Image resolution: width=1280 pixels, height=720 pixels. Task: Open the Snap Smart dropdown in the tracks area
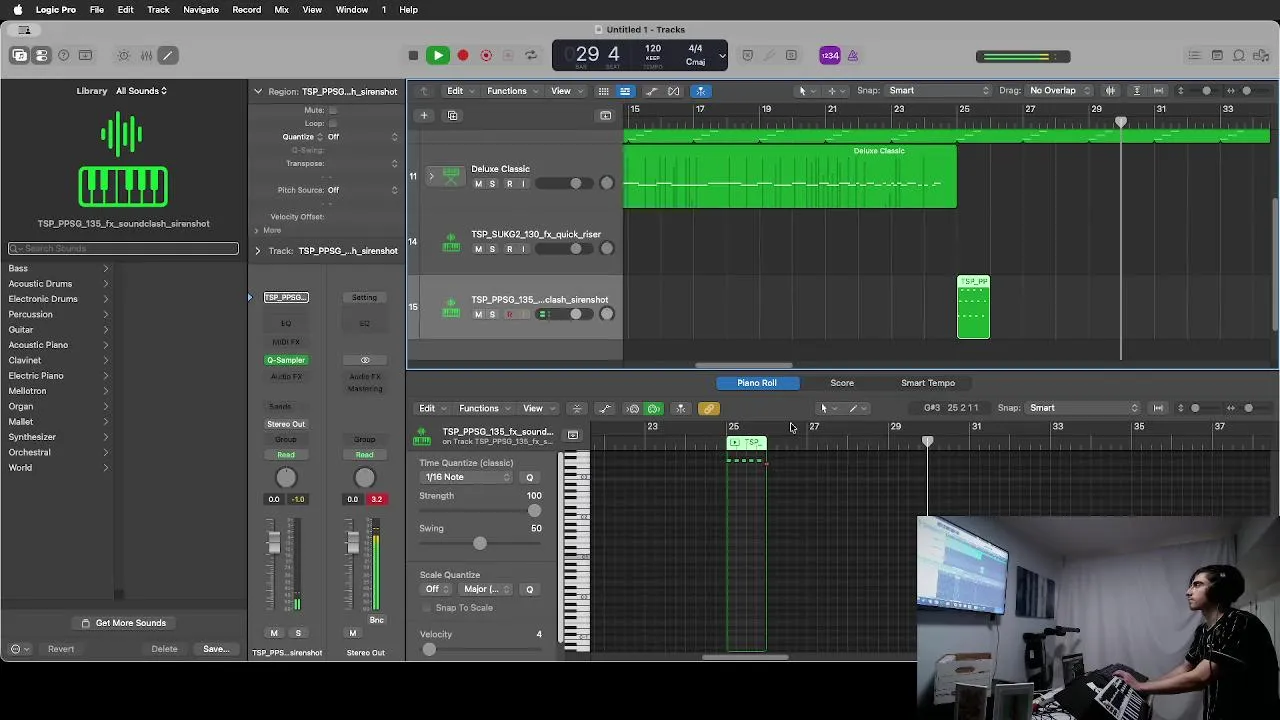tap(938, 91)
